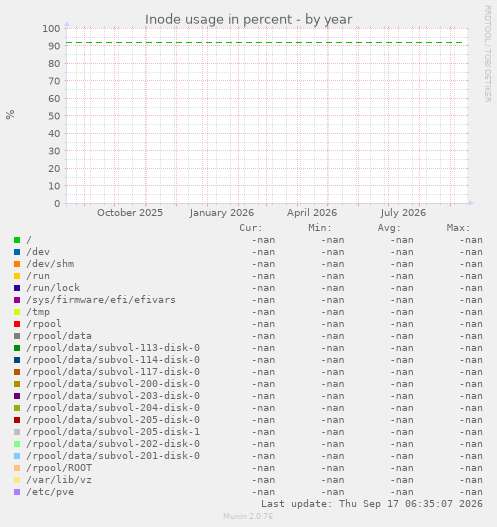The height and width of the screenshot is (527, 497).
Task: Click the '/rpool/data' legend label
Action: coord(59,336)
